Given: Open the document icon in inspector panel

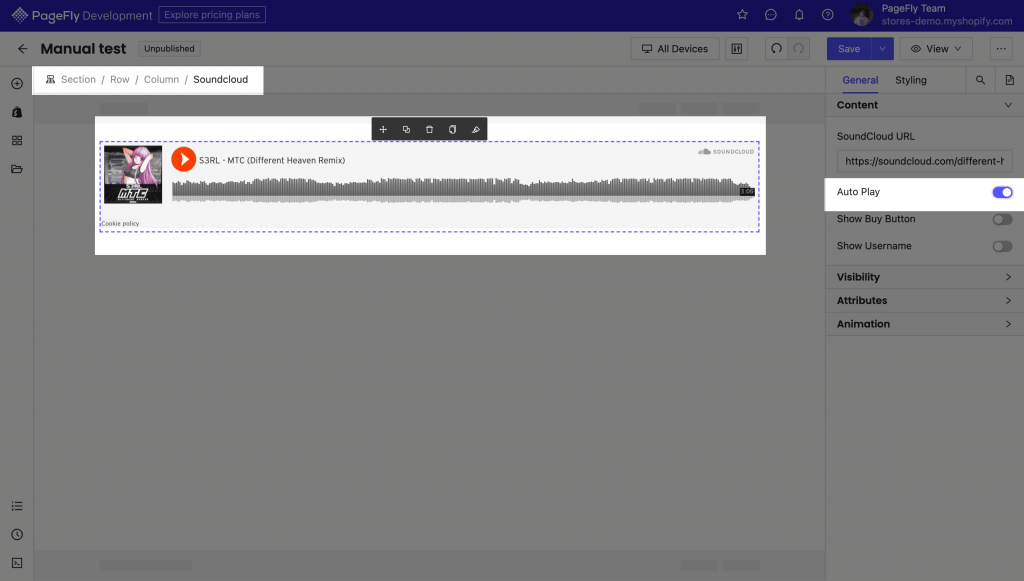Looking at the screenshot, I should (1010, 80).
